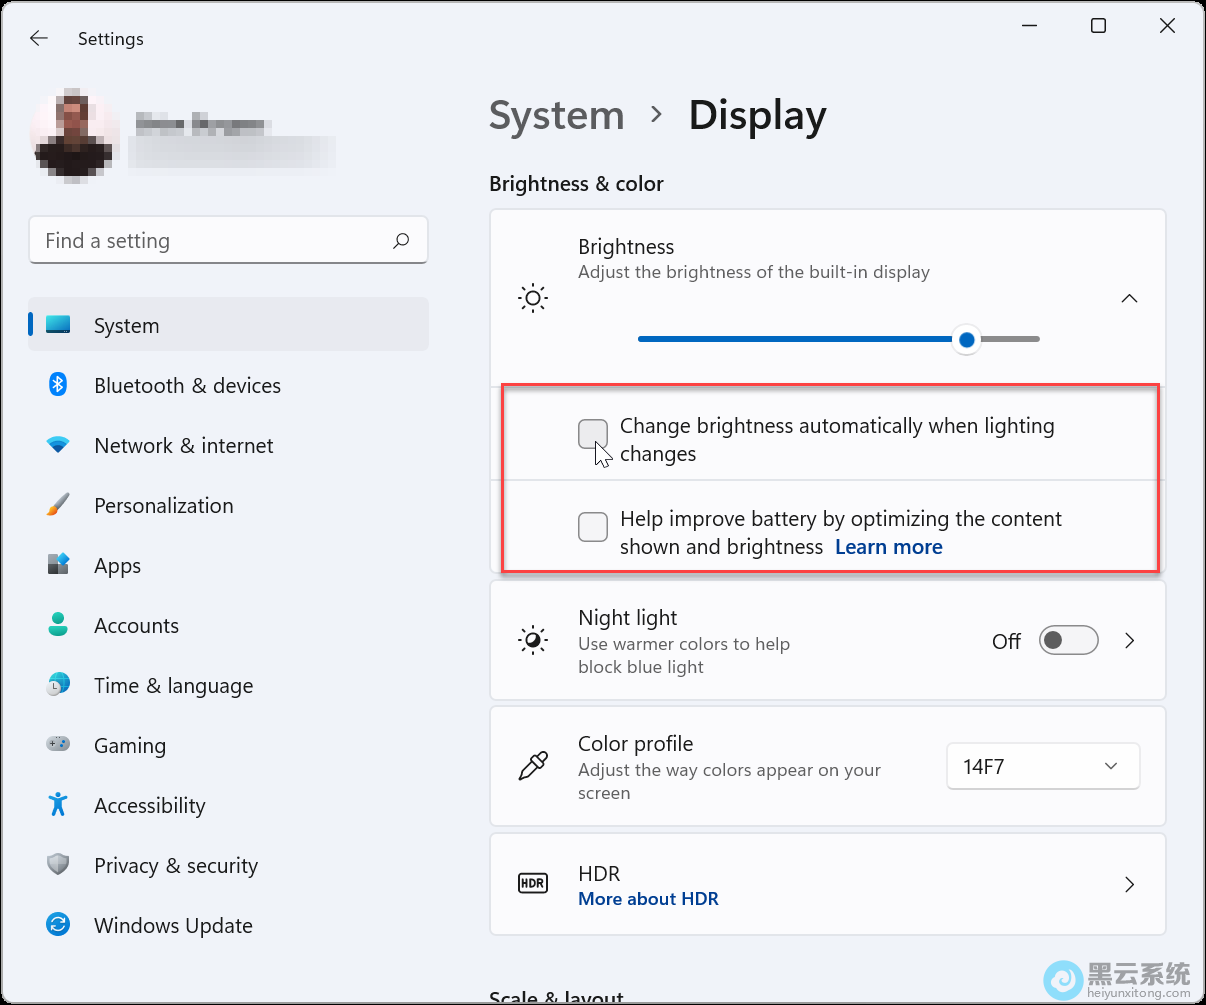Expand Night light settings arrow
The width and height of the screenshot is (1206, 1005).
(x=1129, y=641)
